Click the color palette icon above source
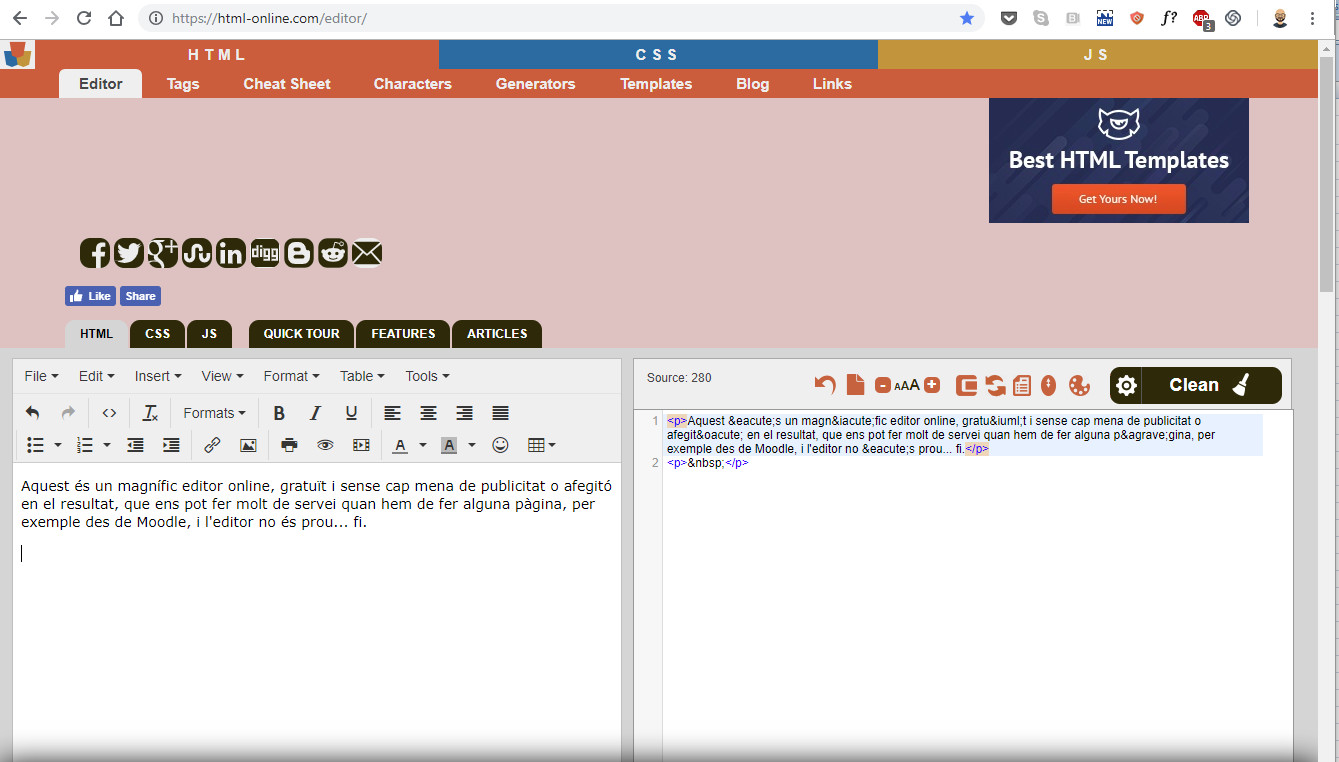The height and width of the screenshot is (762, 1339). coord(1079,385)
